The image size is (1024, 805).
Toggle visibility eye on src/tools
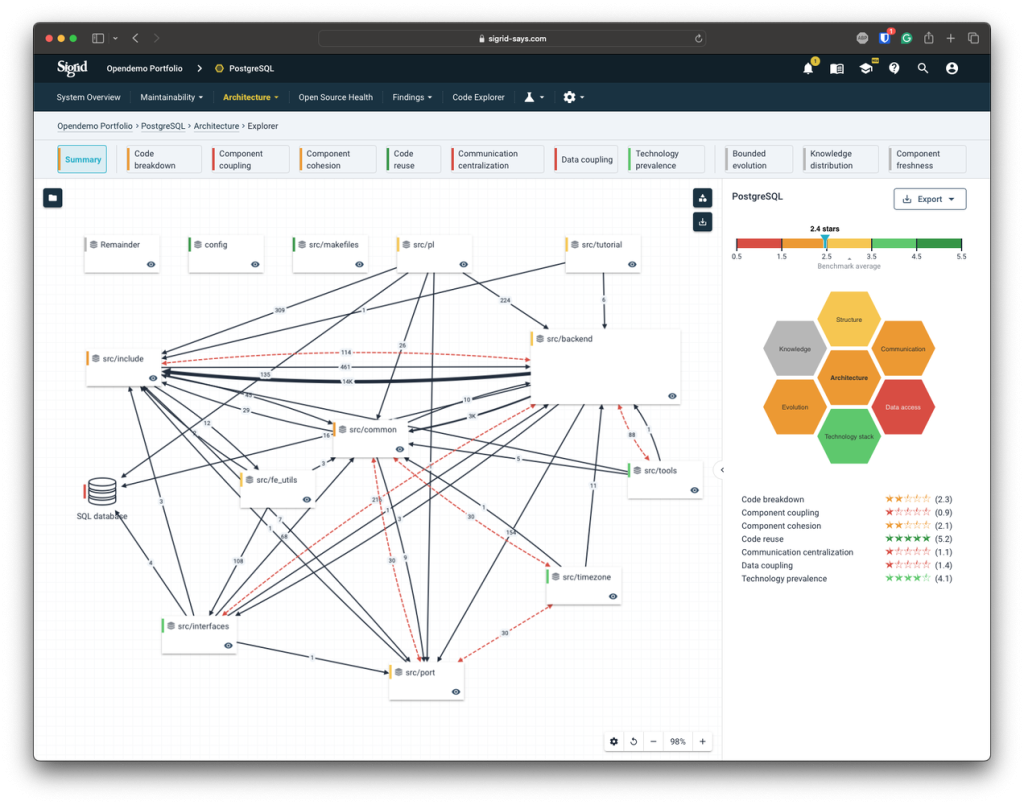(694, 490)
